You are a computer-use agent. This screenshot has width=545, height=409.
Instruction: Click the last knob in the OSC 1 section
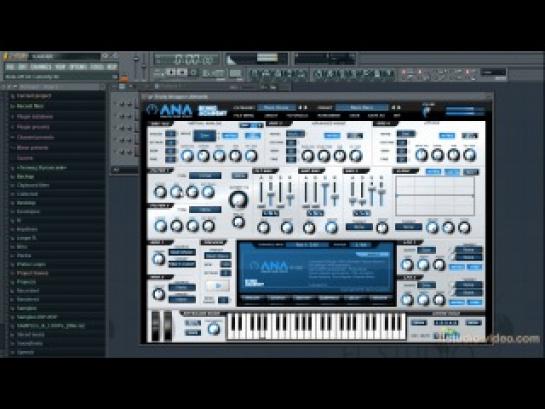point(251,156)
